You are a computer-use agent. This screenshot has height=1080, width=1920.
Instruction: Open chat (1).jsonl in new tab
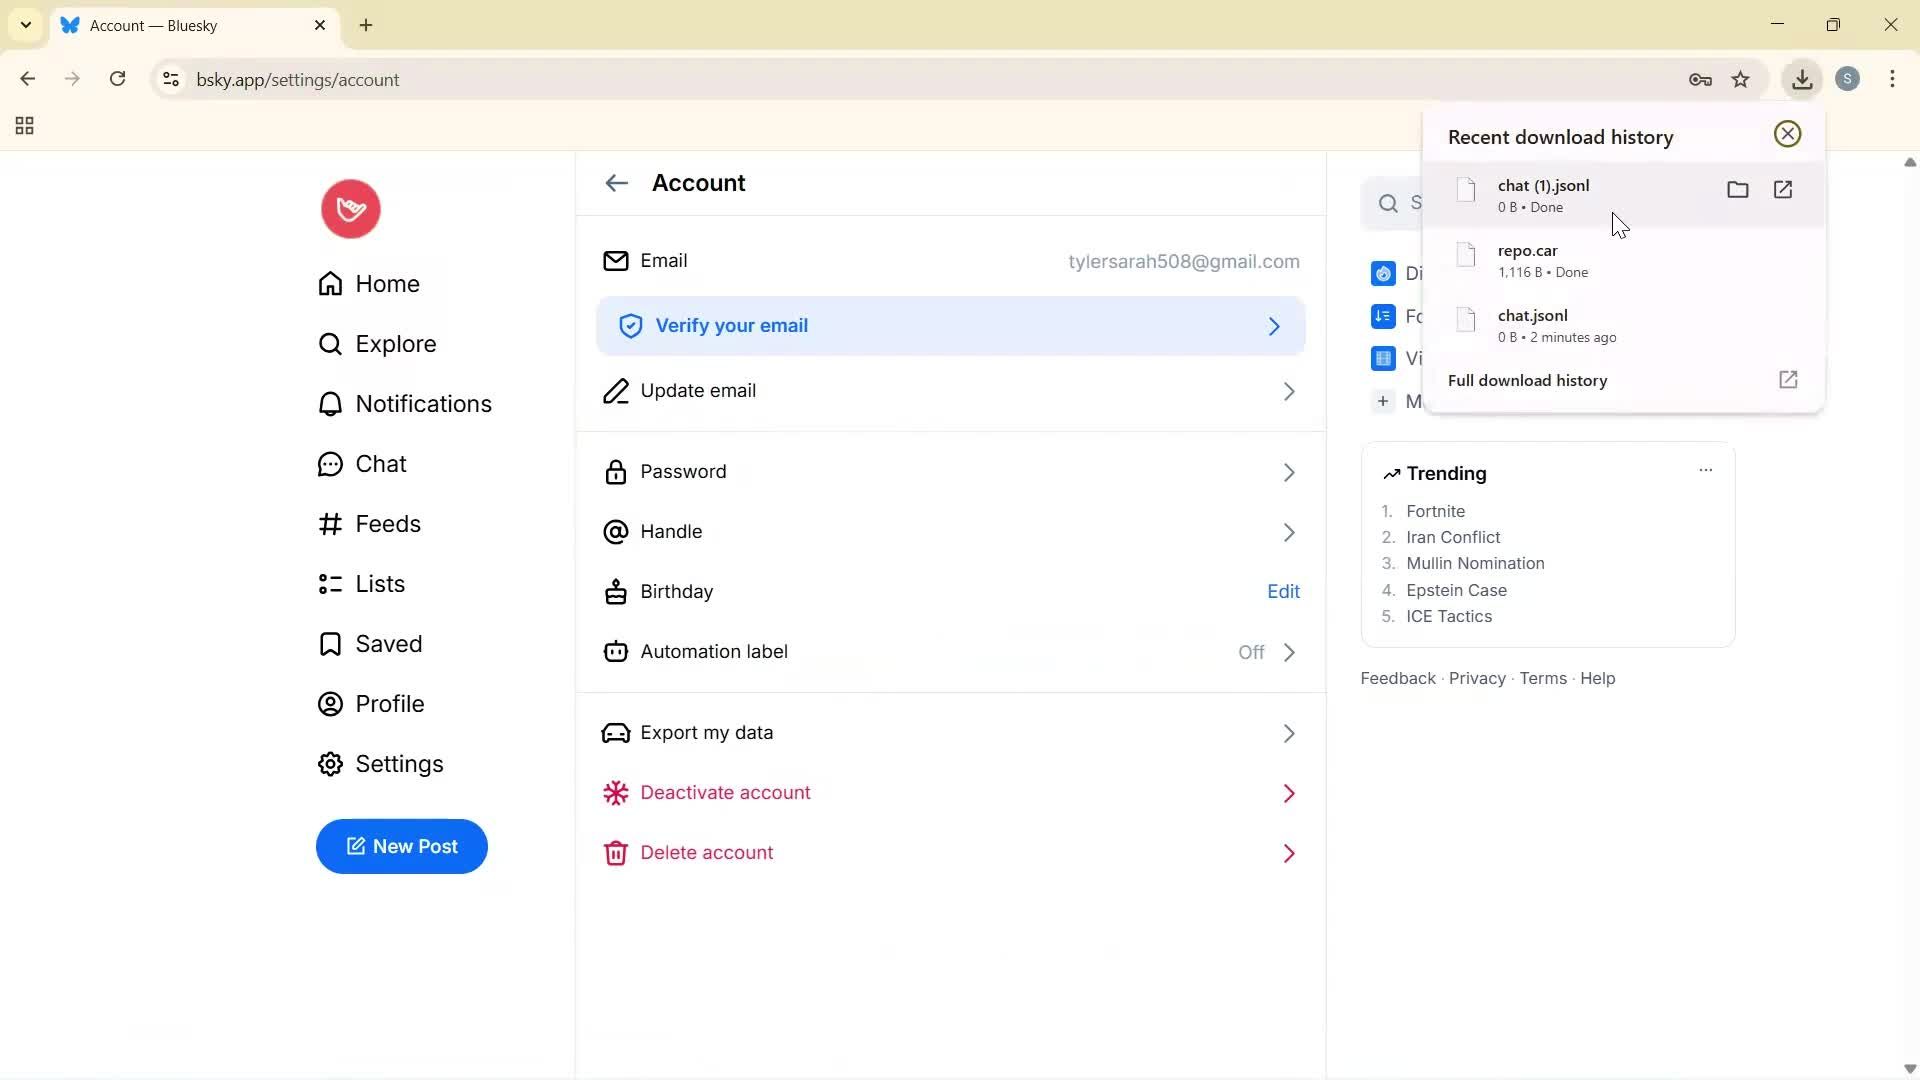(1783, 190)
